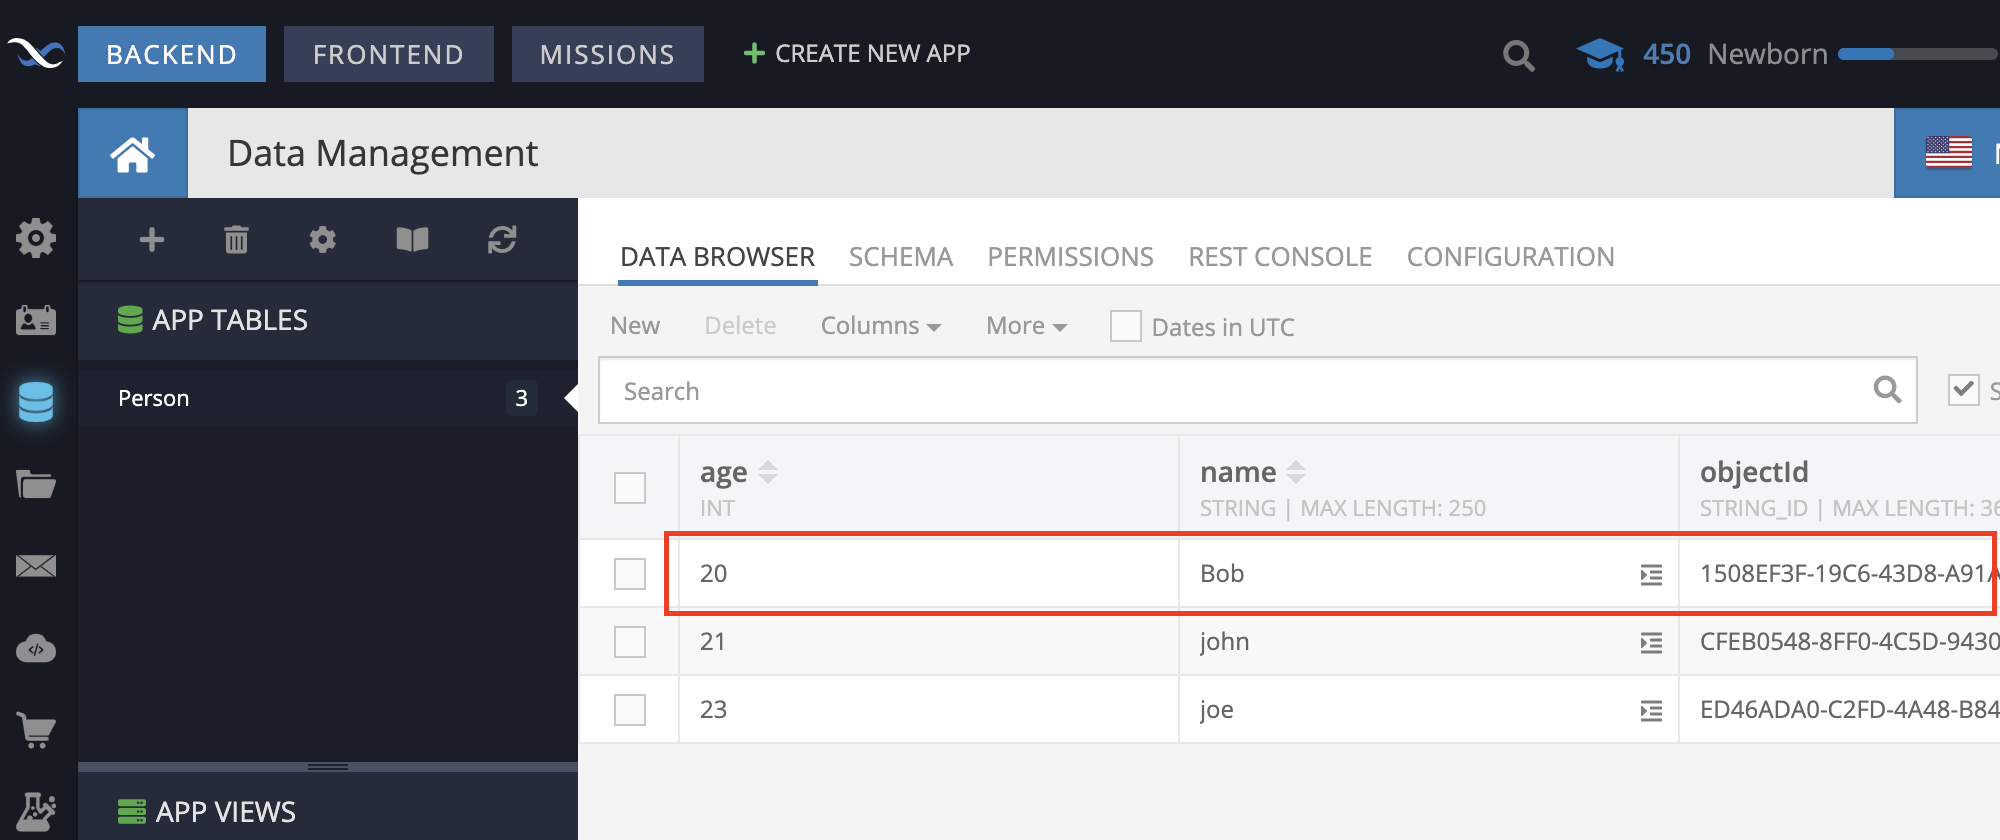Sort table by the name column

click(x=1296, y=472)
